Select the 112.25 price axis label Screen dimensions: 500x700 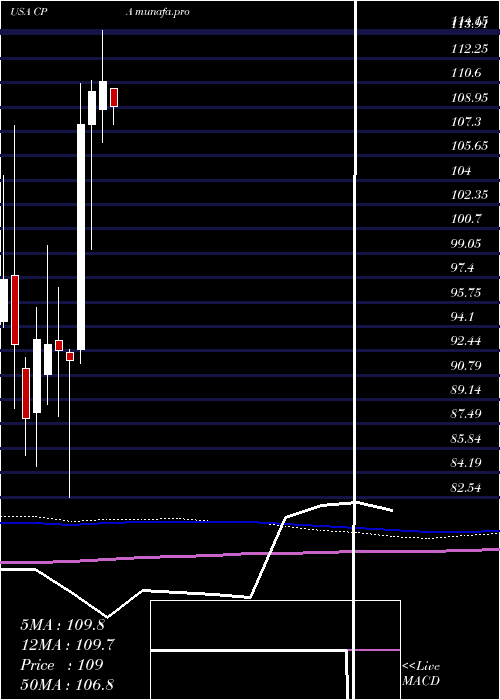tap(470, 49)
